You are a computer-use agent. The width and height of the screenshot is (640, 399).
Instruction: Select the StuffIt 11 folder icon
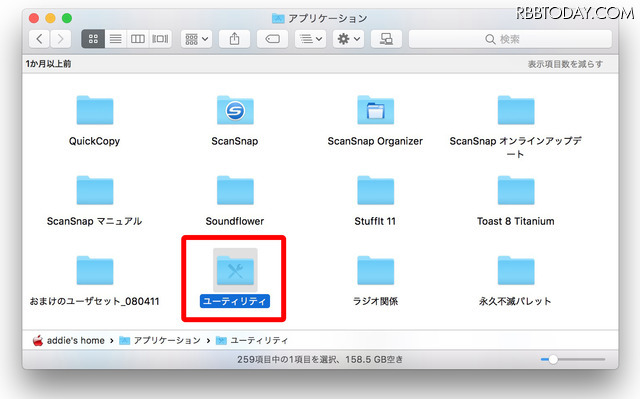pos(376,190)
